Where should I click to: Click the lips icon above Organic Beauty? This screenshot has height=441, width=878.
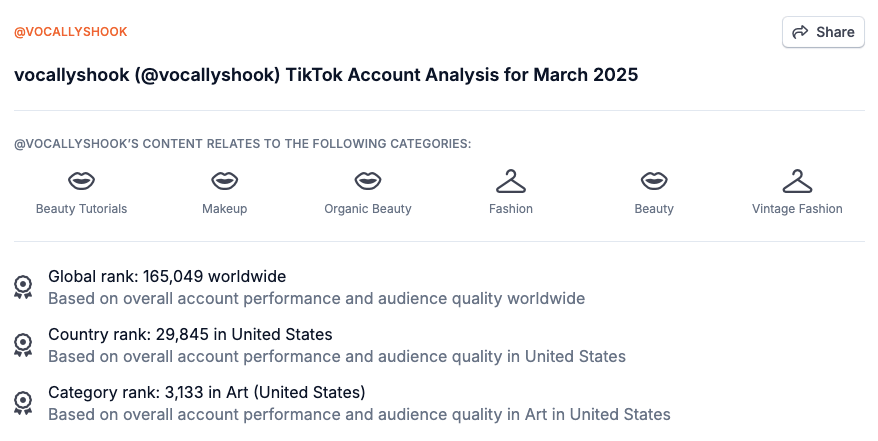tap(368, 181)
